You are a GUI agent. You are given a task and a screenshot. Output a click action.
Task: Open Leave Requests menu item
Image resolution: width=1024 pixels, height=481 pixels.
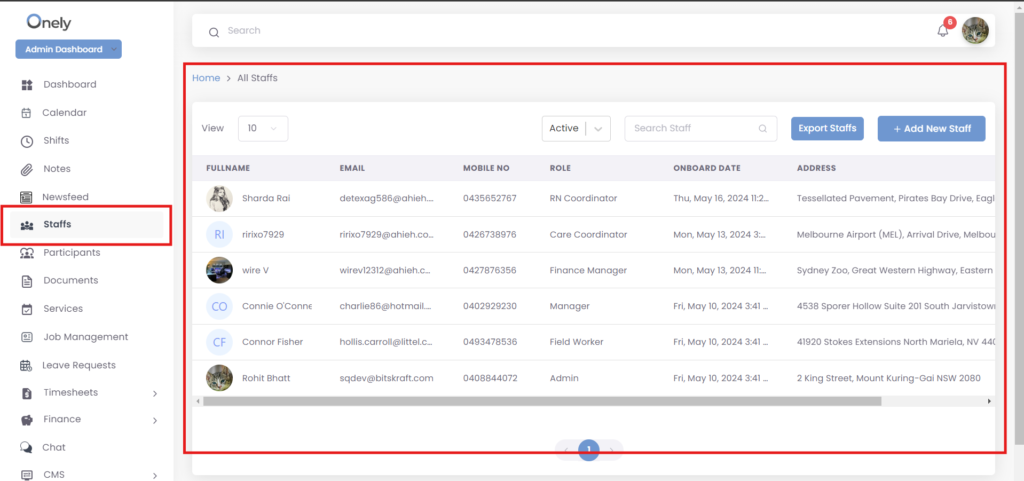[x=79, y=365]
